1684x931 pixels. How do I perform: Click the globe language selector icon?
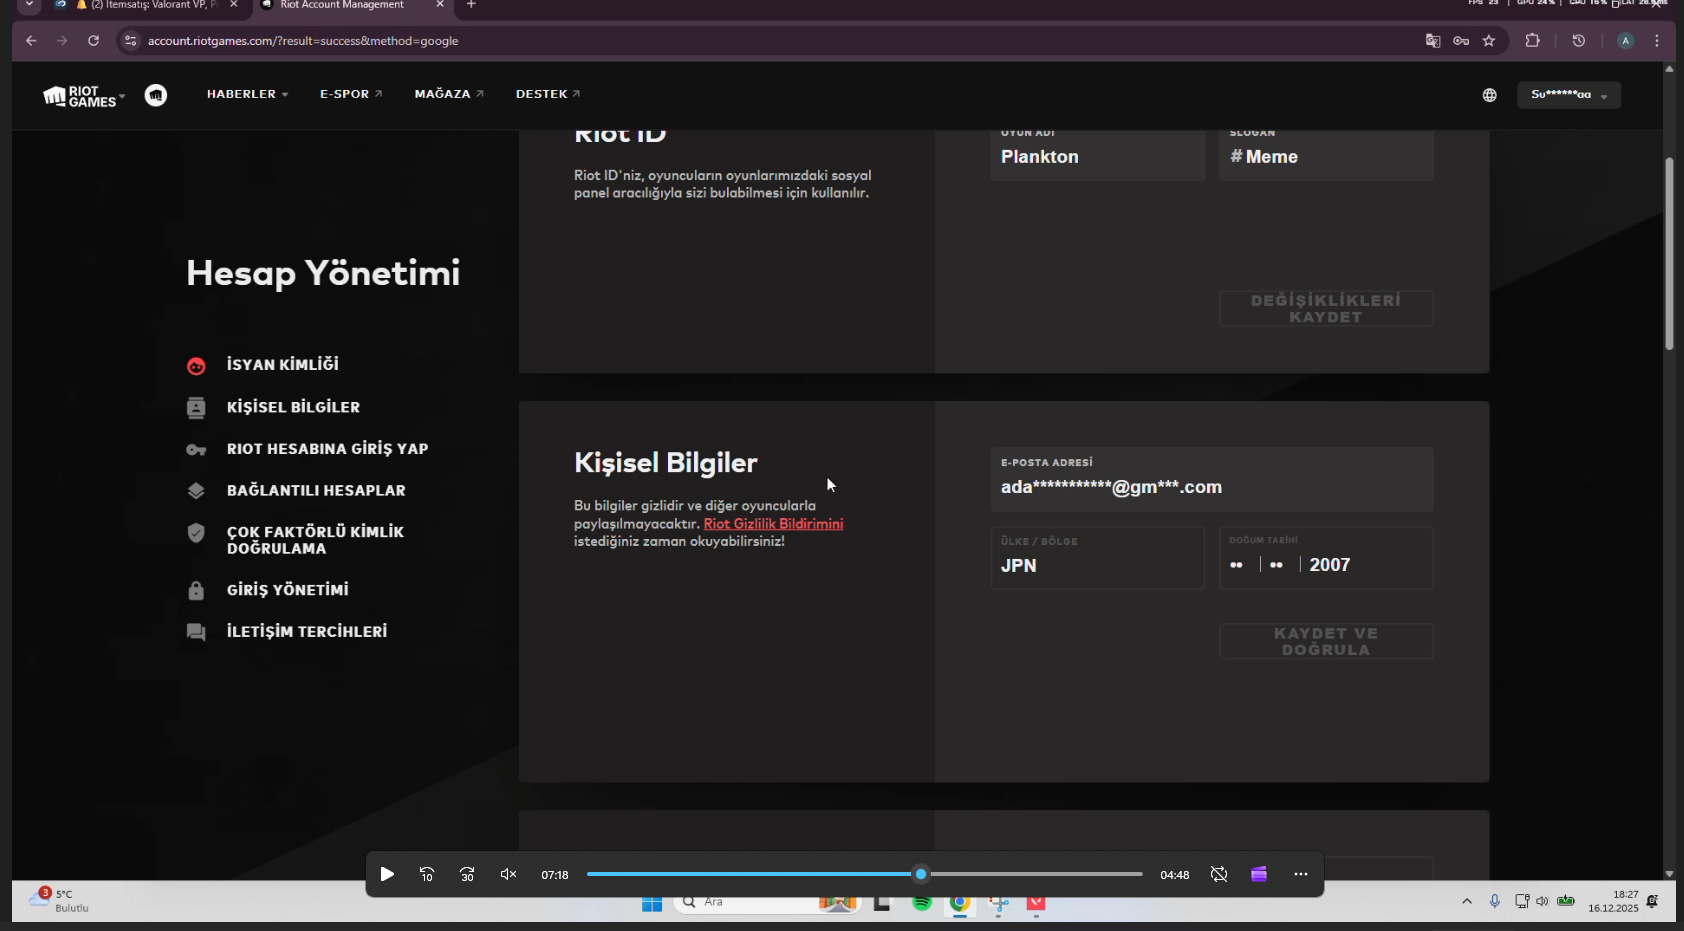tap(1490, 95)
